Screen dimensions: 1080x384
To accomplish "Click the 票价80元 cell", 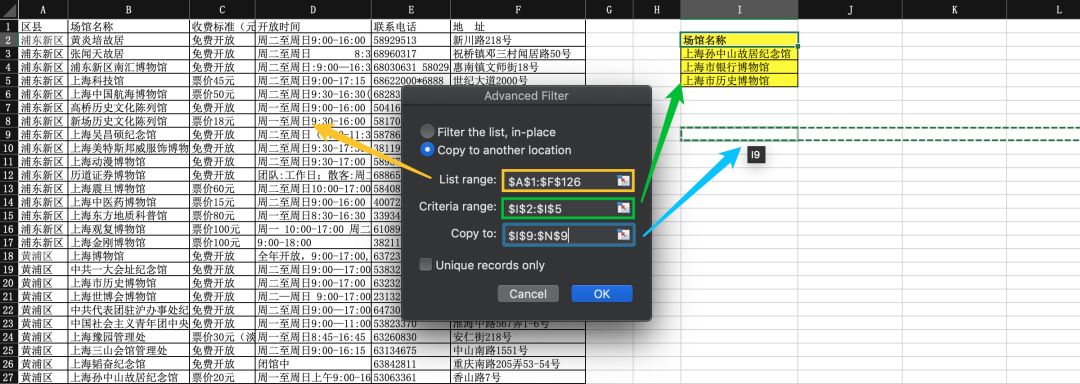I will [x=222, y=215].
